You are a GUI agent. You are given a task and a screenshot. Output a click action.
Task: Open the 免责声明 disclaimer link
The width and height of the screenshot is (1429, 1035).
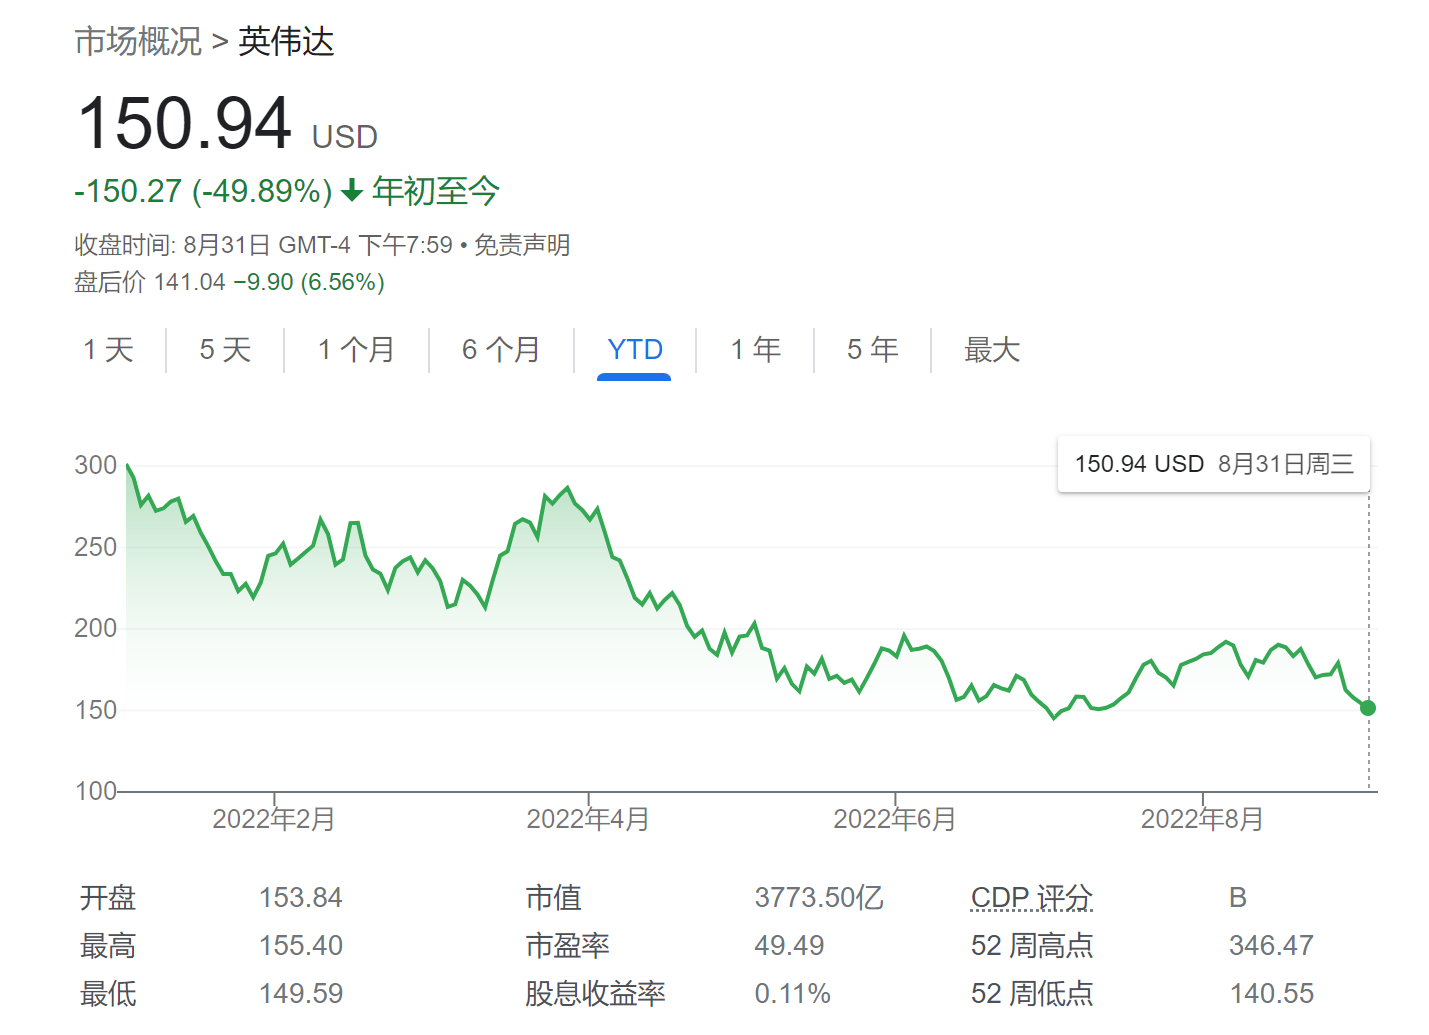522,245
